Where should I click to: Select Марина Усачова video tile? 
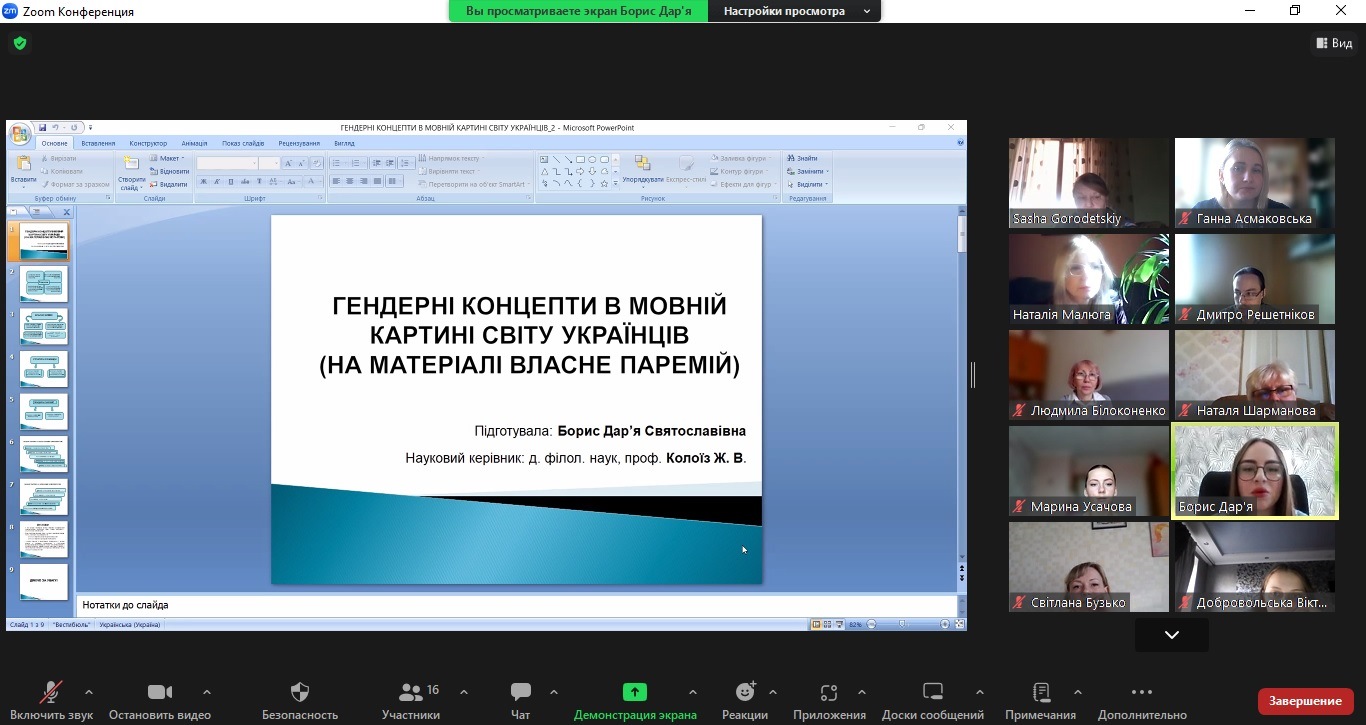coord(1089,471)
